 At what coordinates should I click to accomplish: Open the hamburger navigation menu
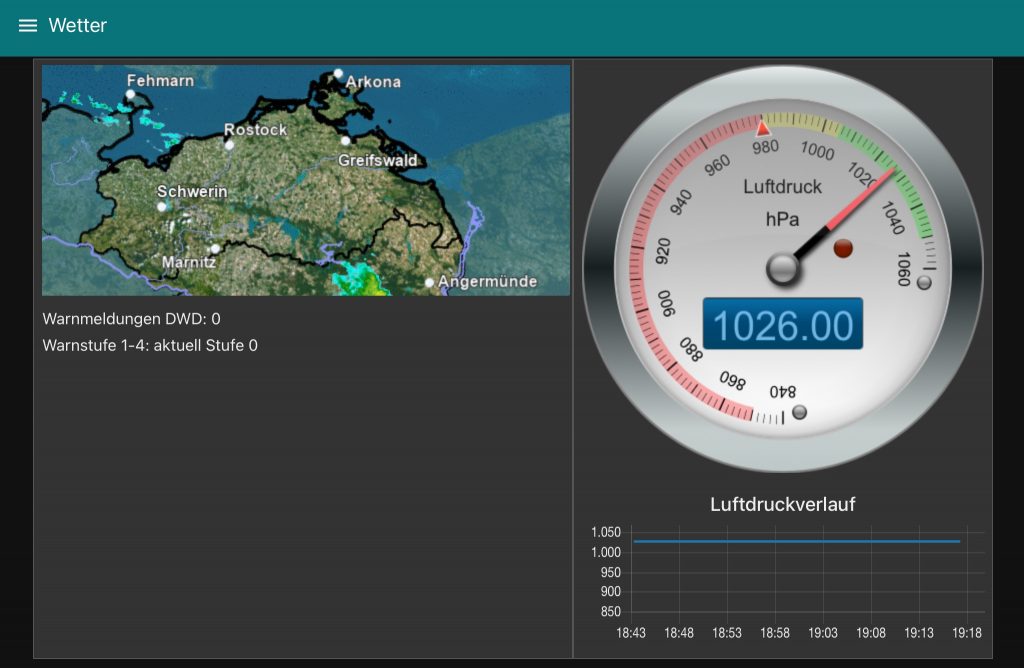27,26
